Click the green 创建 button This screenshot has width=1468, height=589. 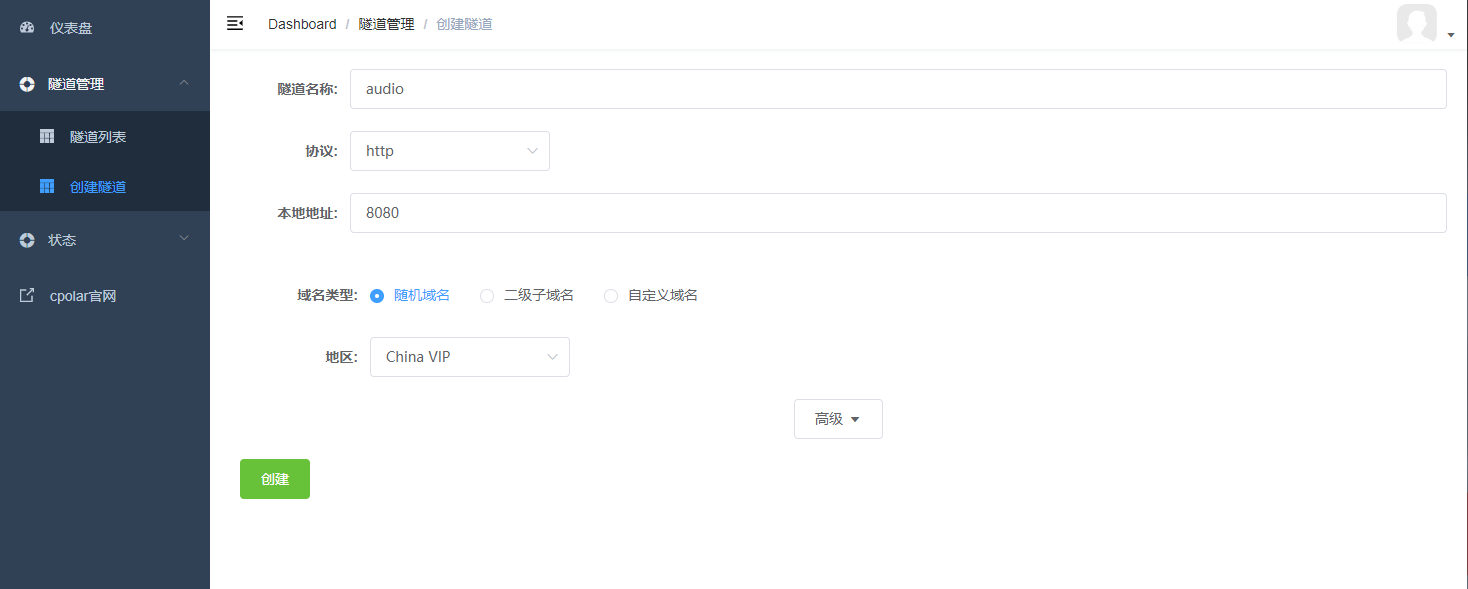[274, 478]
